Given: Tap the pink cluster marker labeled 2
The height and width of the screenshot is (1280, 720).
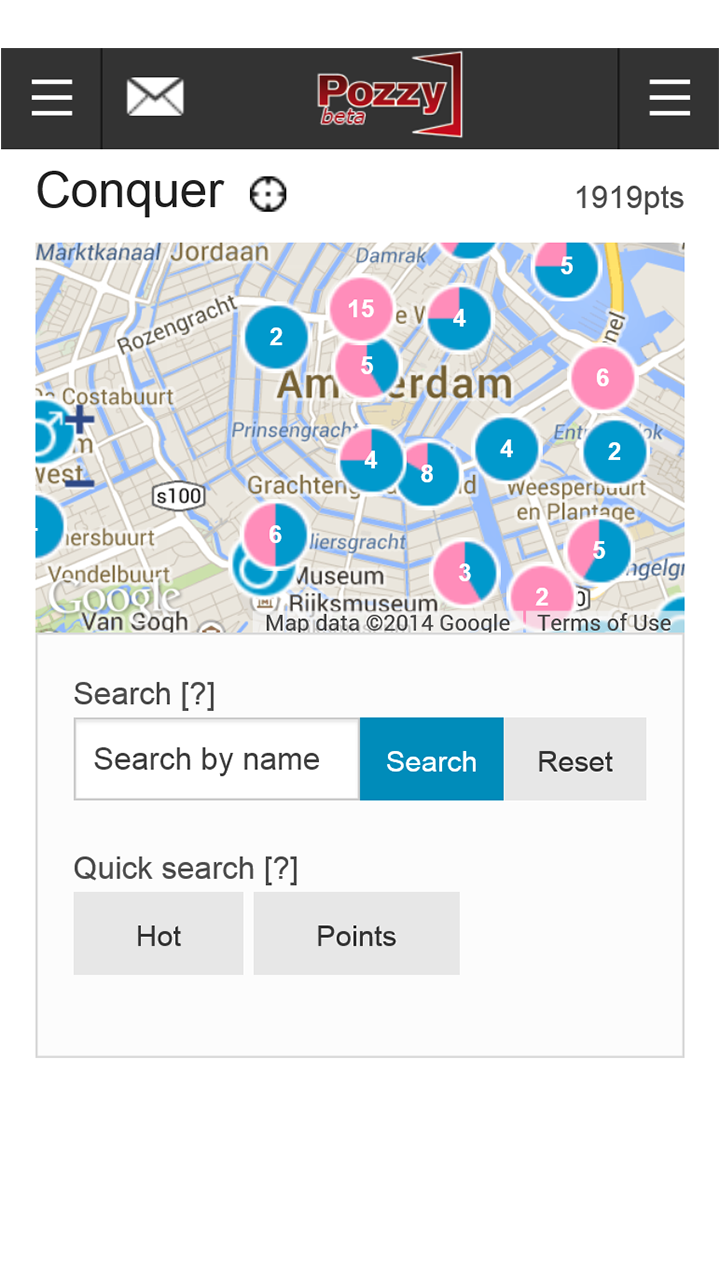Looking at the screenshot, I should click(x=542, y=596).
